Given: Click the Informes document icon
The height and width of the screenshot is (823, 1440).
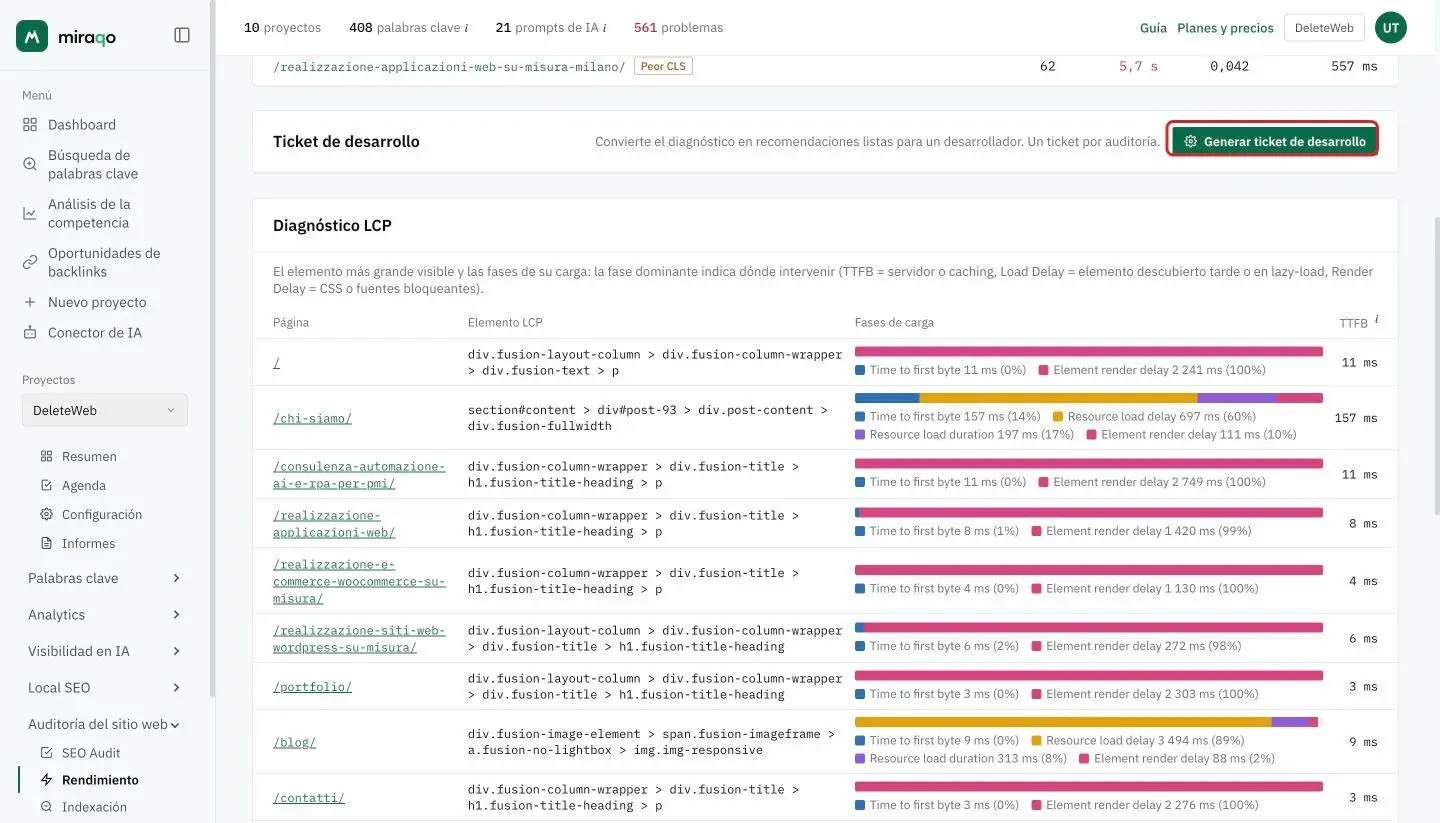Looking at the screenshot, I should [x=46, y=543].
